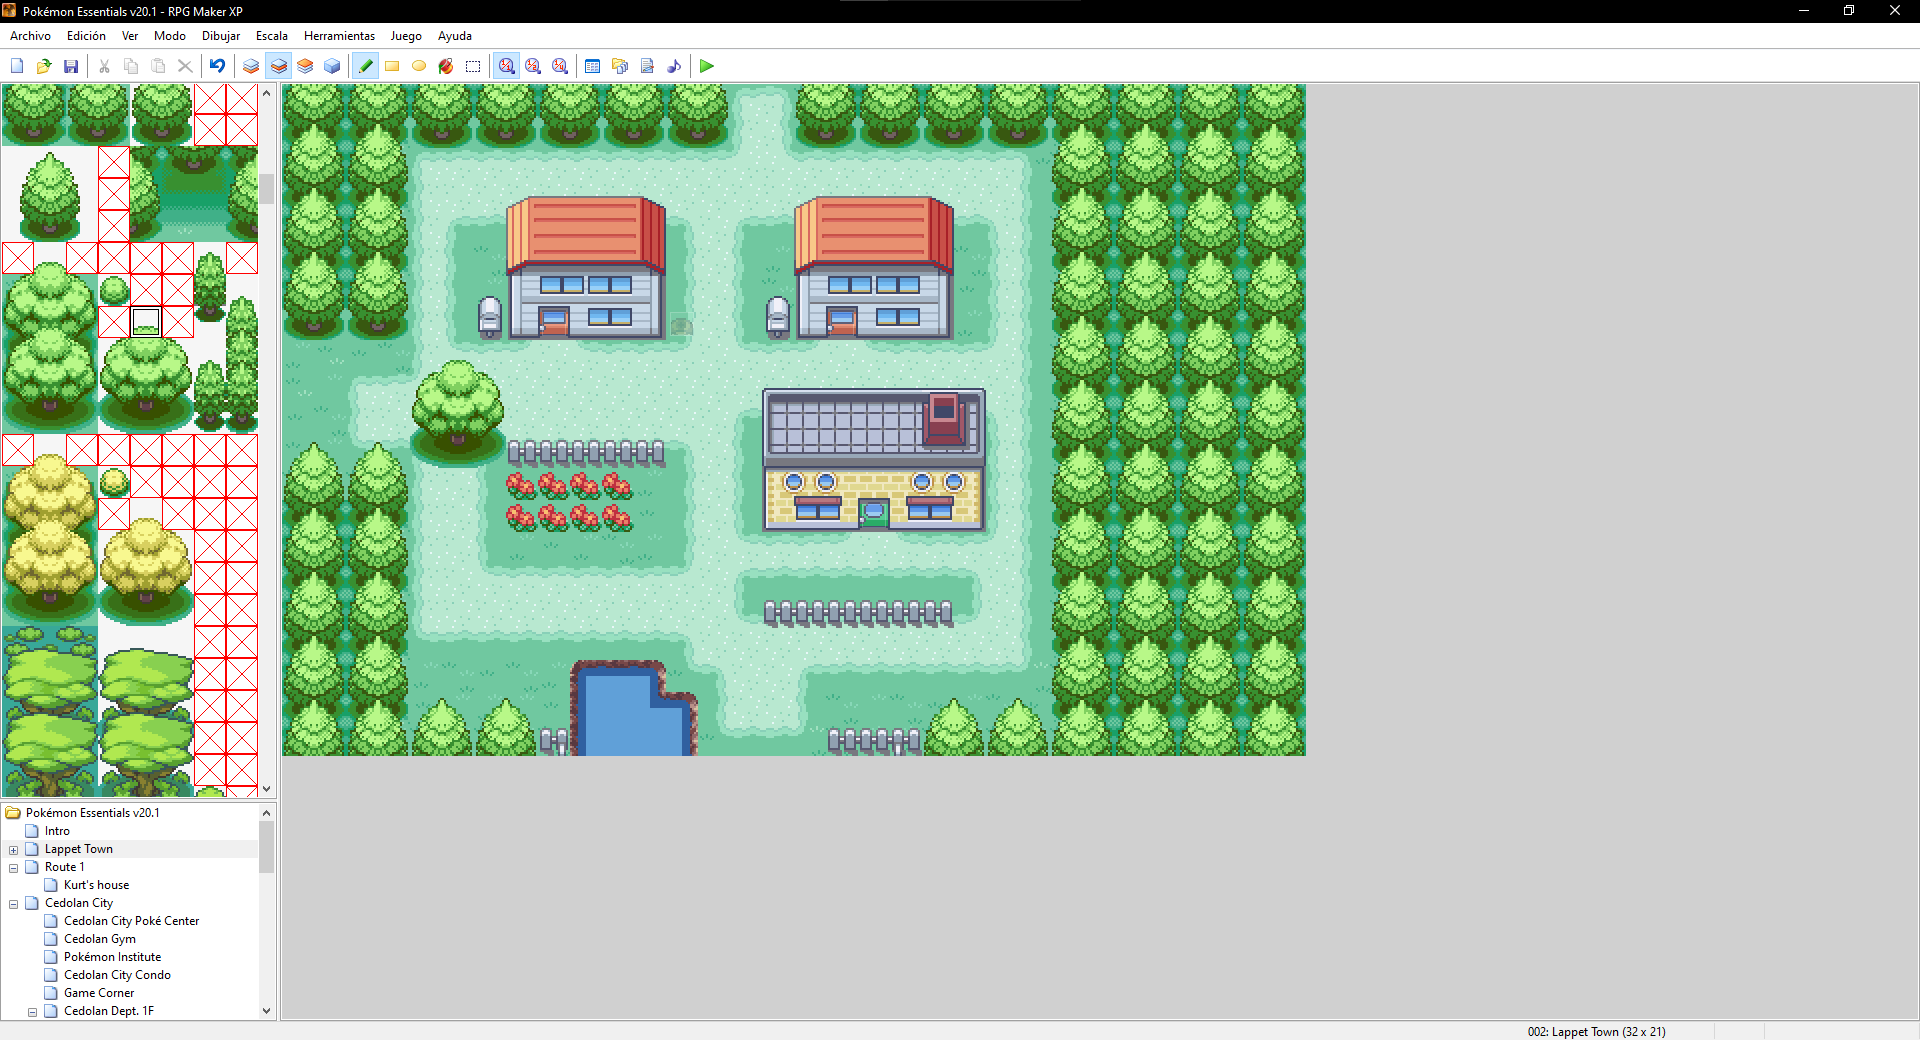Open Kurt's house map

coord(96,885)
